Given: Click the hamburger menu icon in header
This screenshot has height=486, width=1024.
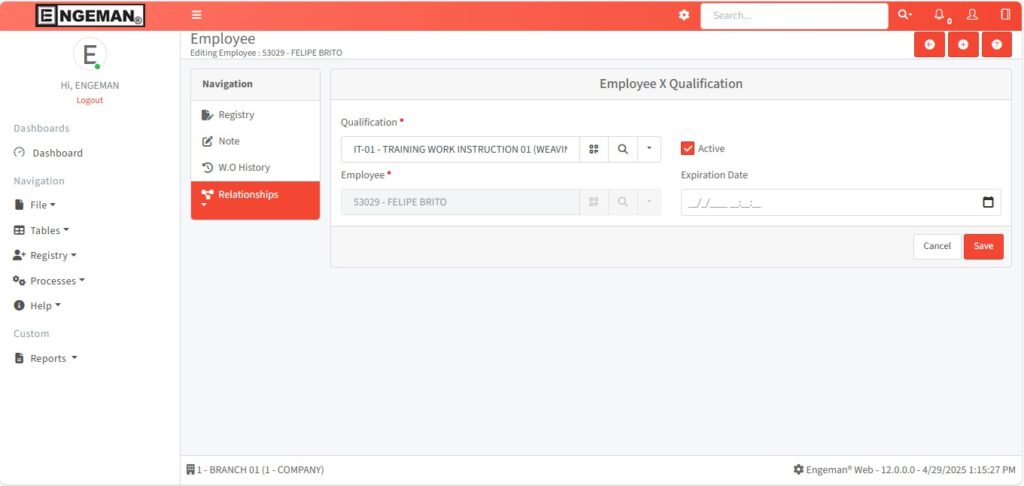Looking at the screenshot, I should click(197, 15).
